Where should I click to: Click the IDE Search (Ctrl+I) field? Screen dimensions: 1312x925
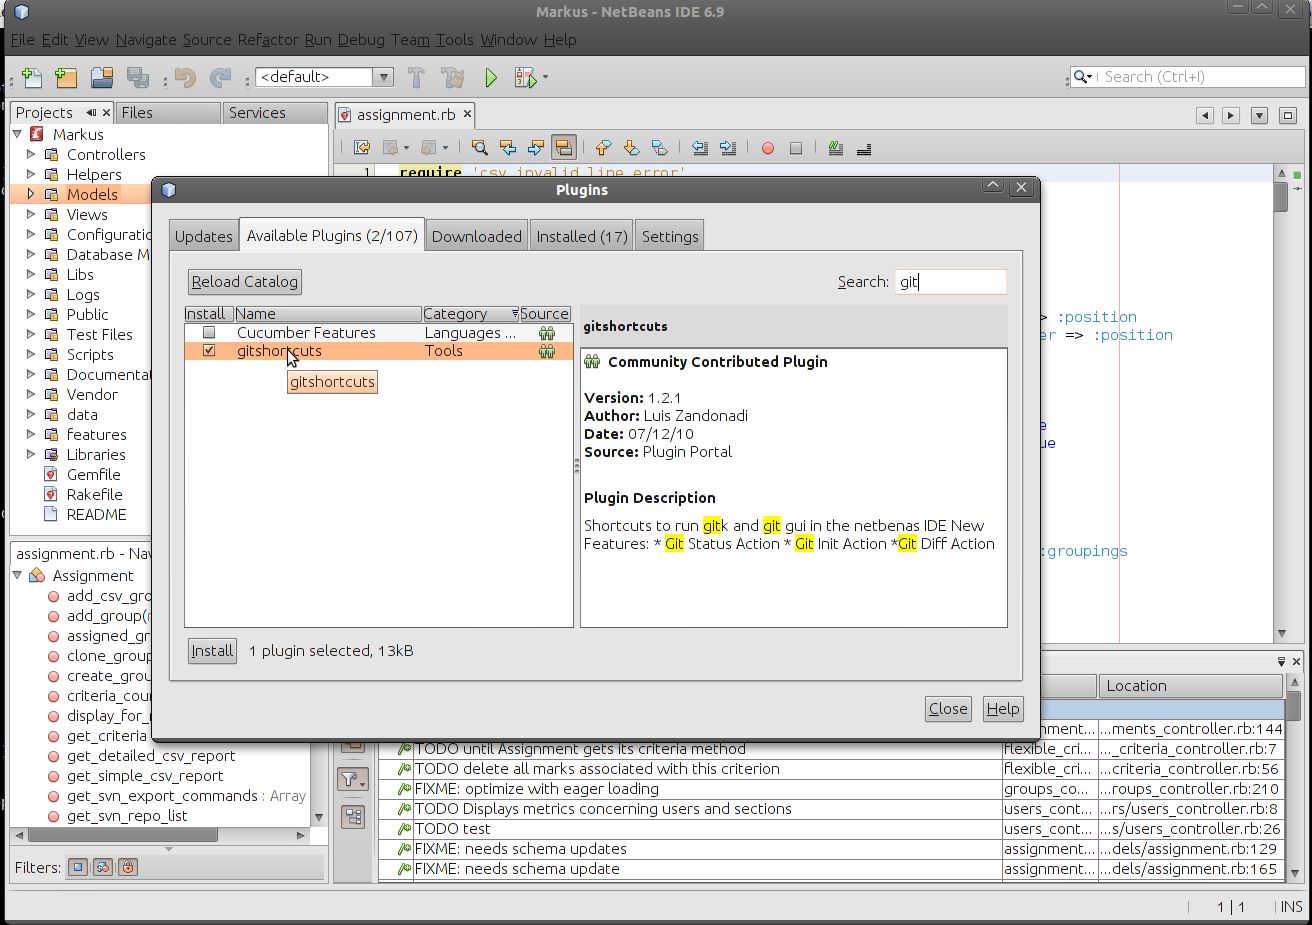point(1188,77)
